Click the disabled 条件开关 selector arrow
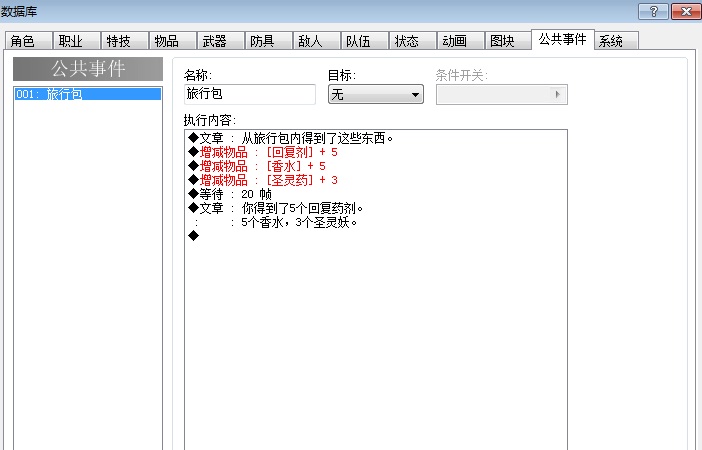Screen dimensions: 702x450 coord(557,94)
